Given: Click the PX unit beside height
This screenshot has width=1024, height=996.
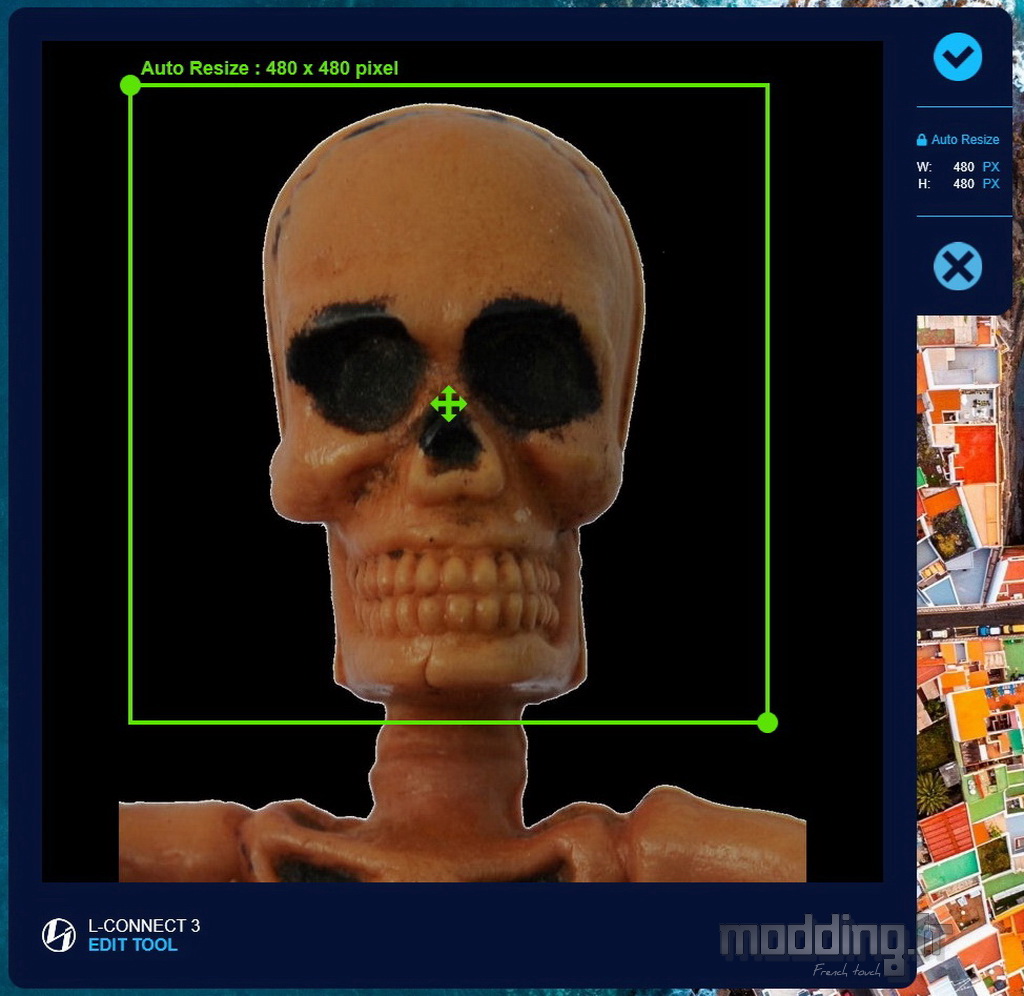Looking at the screenshot, I should pyautogui.click(x=991, y=184).
